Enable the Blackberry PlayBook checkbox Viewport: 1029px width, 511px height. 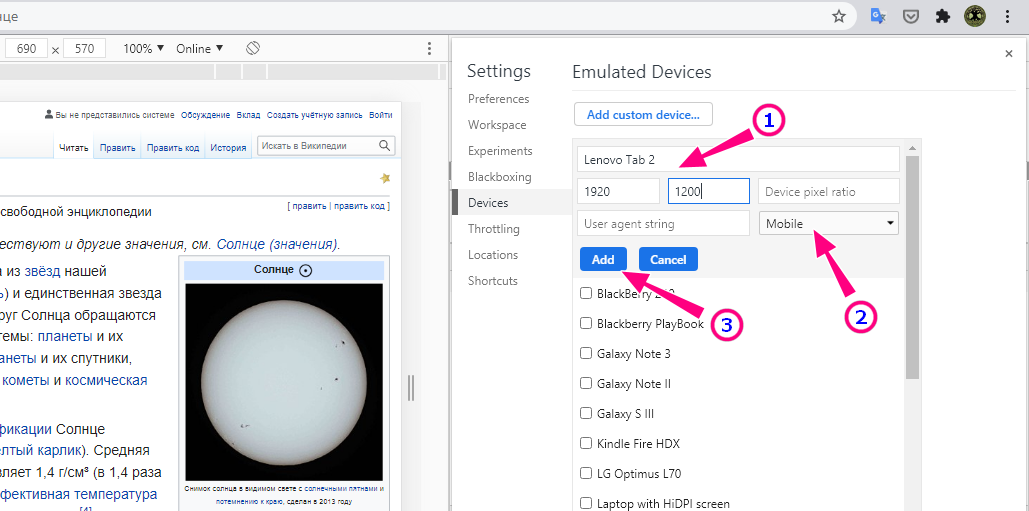pos(586,323)
